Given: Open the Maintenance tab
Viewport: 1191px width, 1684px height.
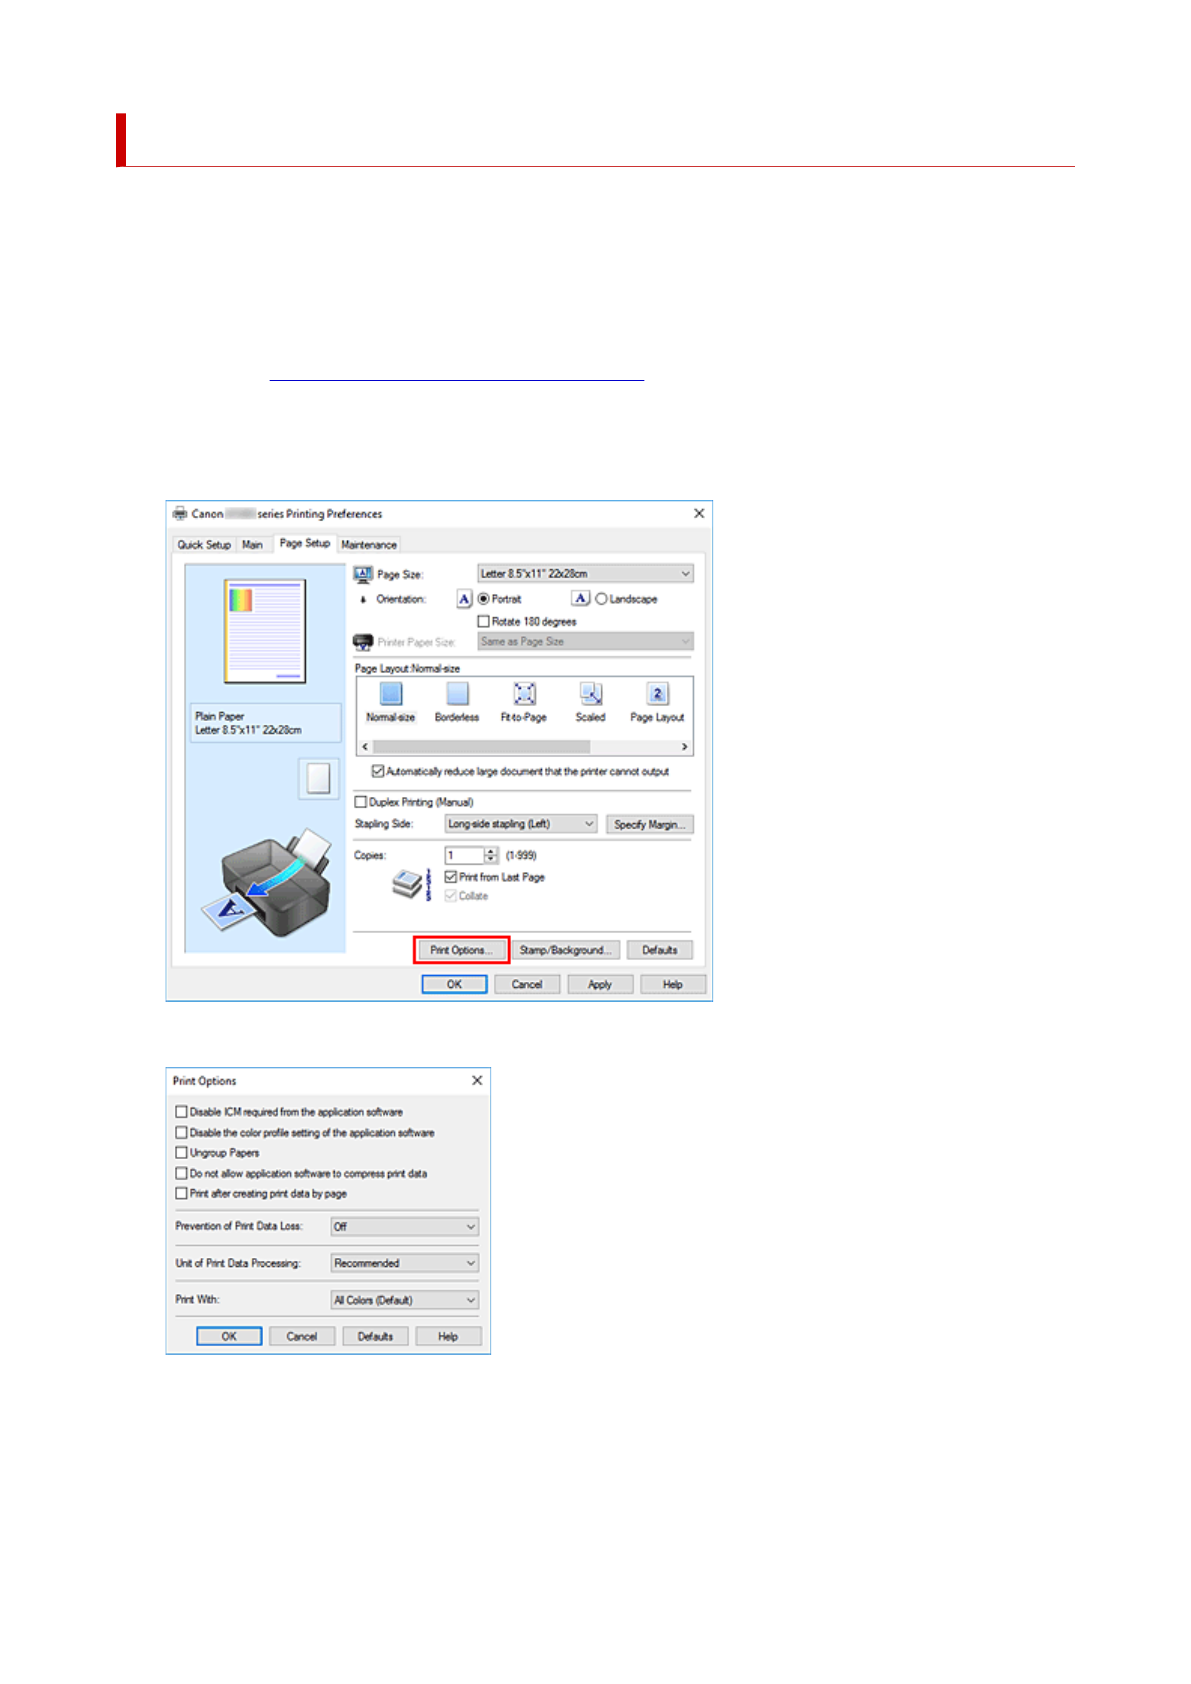Looking at the screenshot, I should point(369,545).
